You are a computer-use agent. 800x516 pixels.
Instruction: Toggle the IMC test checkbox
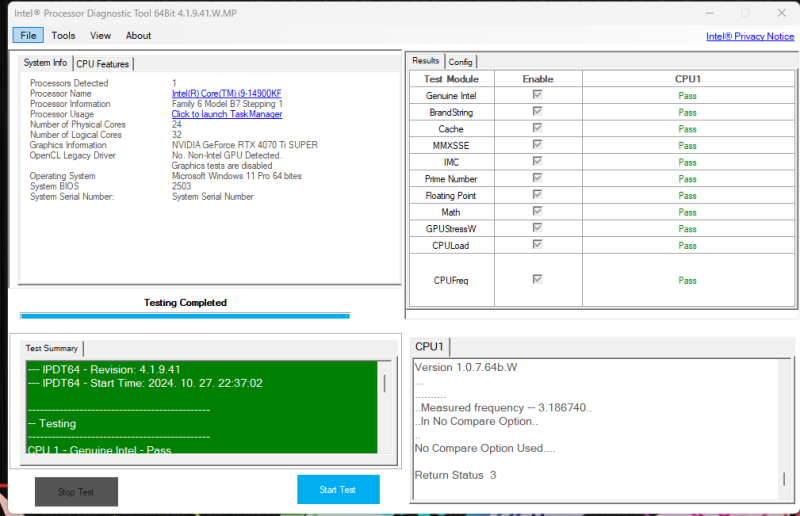[x=537, y=161]
